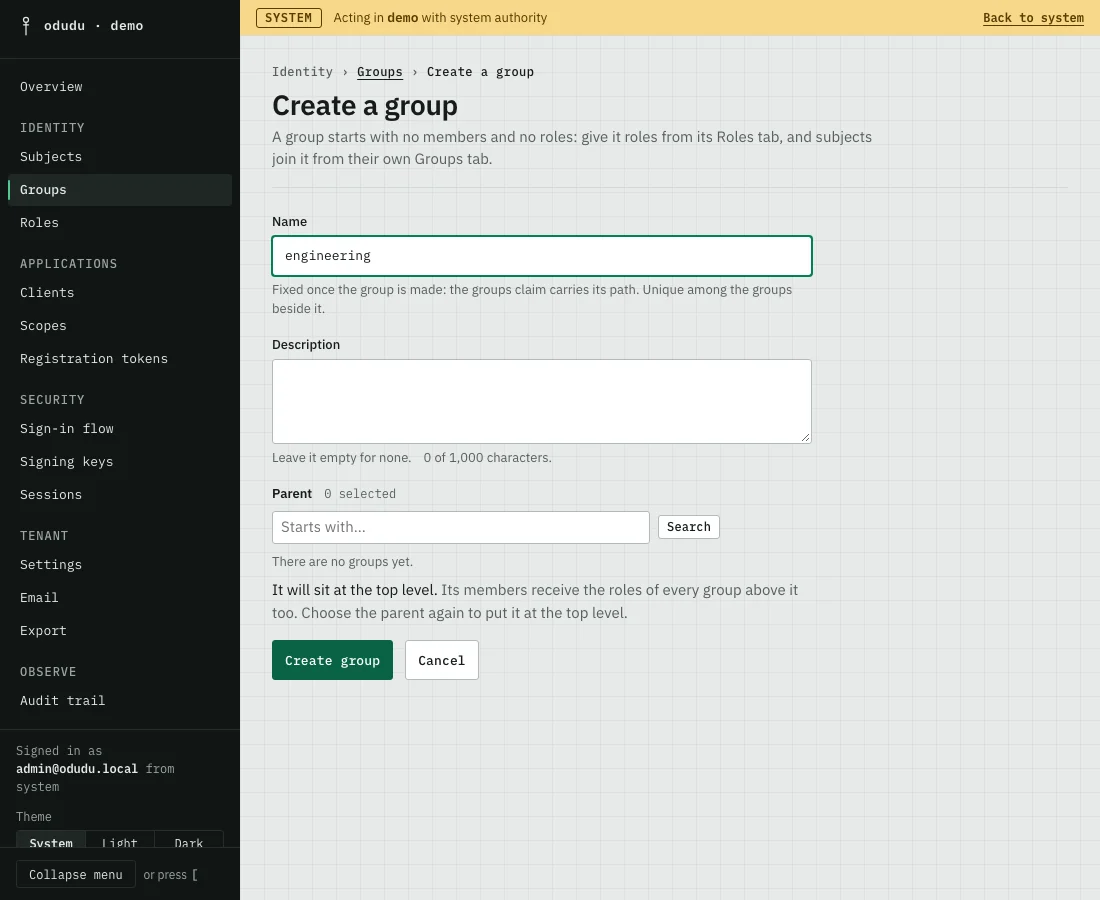
Task: Open the Scopes page
Action: click(x=120, y=325)
